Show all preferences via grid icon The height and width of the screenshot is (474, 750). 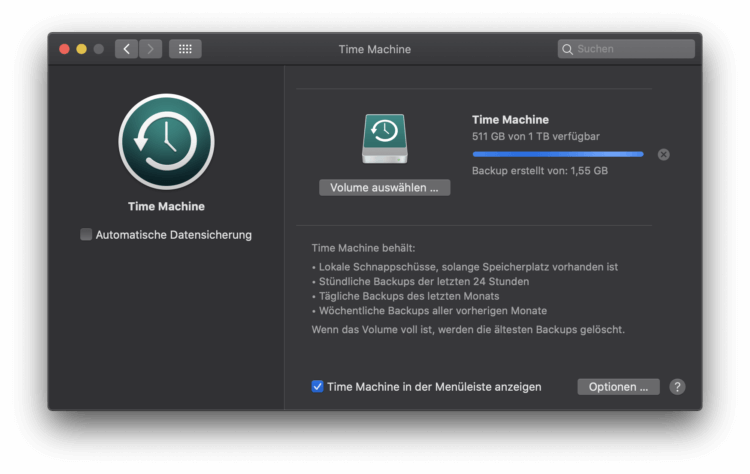click(185, 49)
